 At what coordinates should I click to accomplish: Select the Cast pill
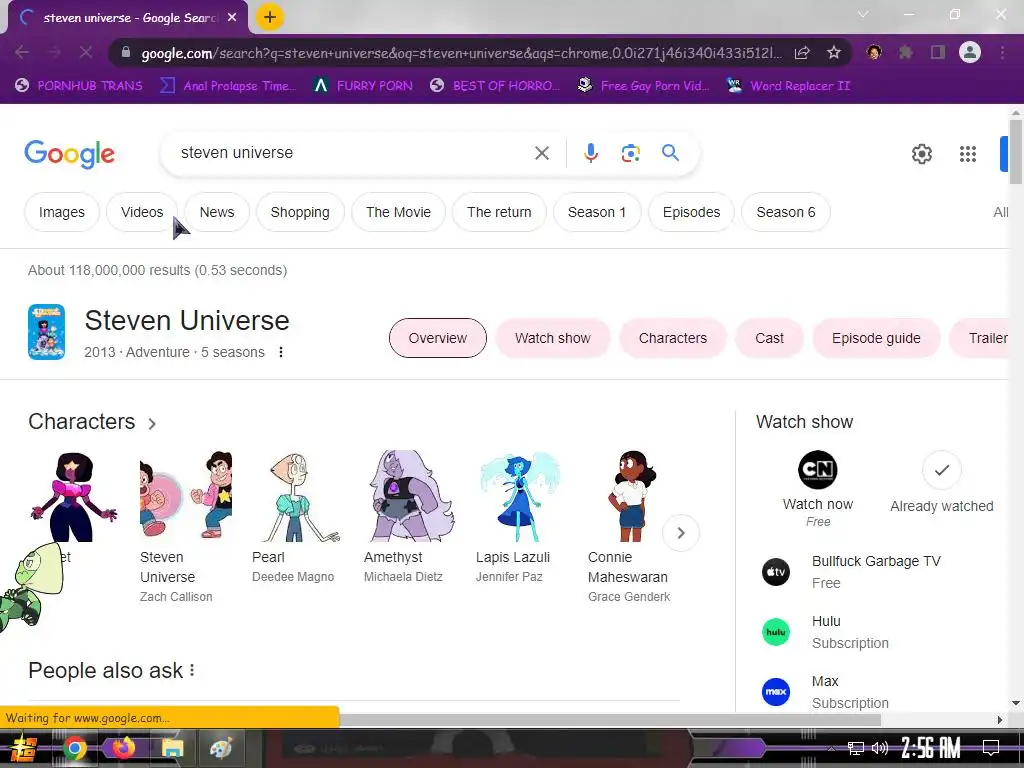pyautogui.click(x=769, y=338)
